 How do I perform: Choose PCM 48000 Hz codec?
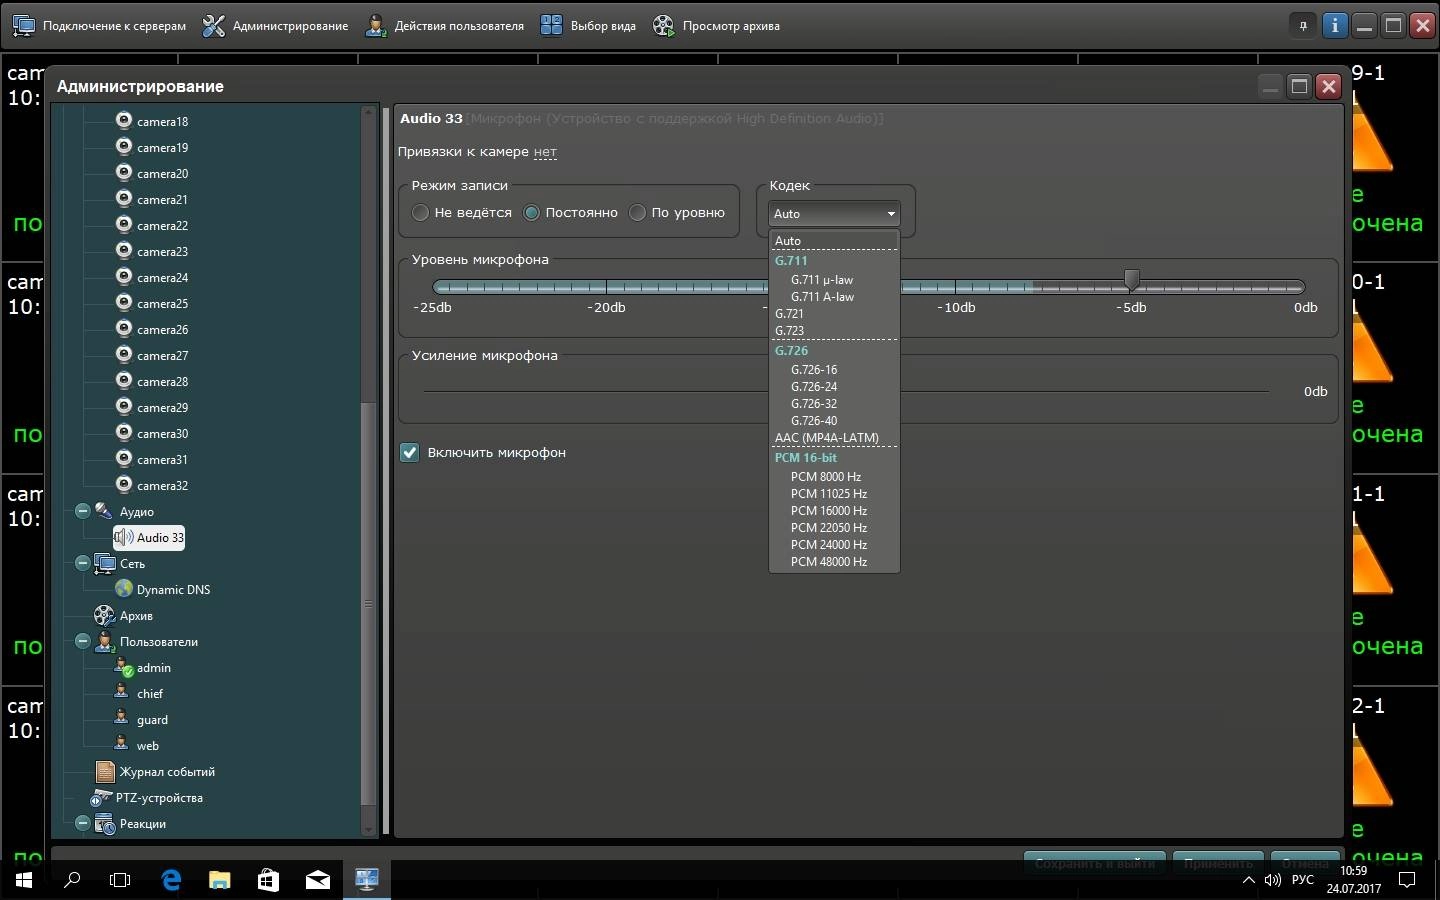point(834,562)
